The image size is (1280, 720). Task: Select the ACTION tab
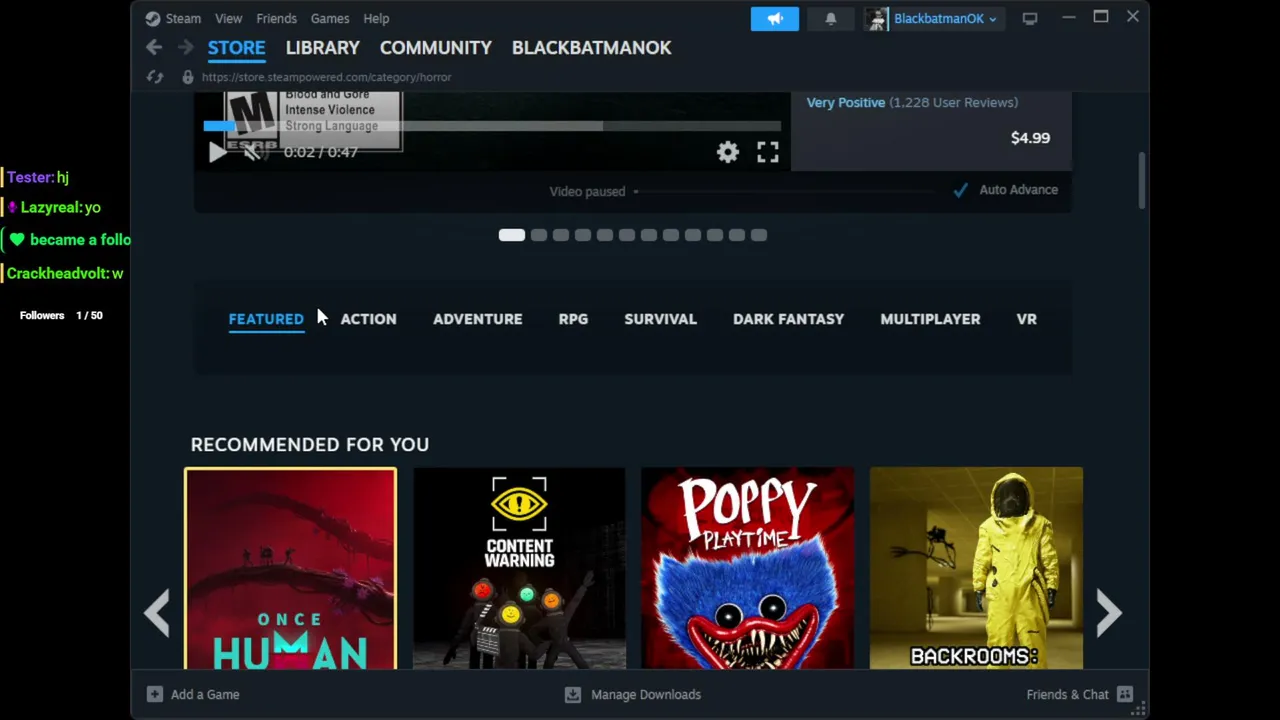click(x=368, y=319)
